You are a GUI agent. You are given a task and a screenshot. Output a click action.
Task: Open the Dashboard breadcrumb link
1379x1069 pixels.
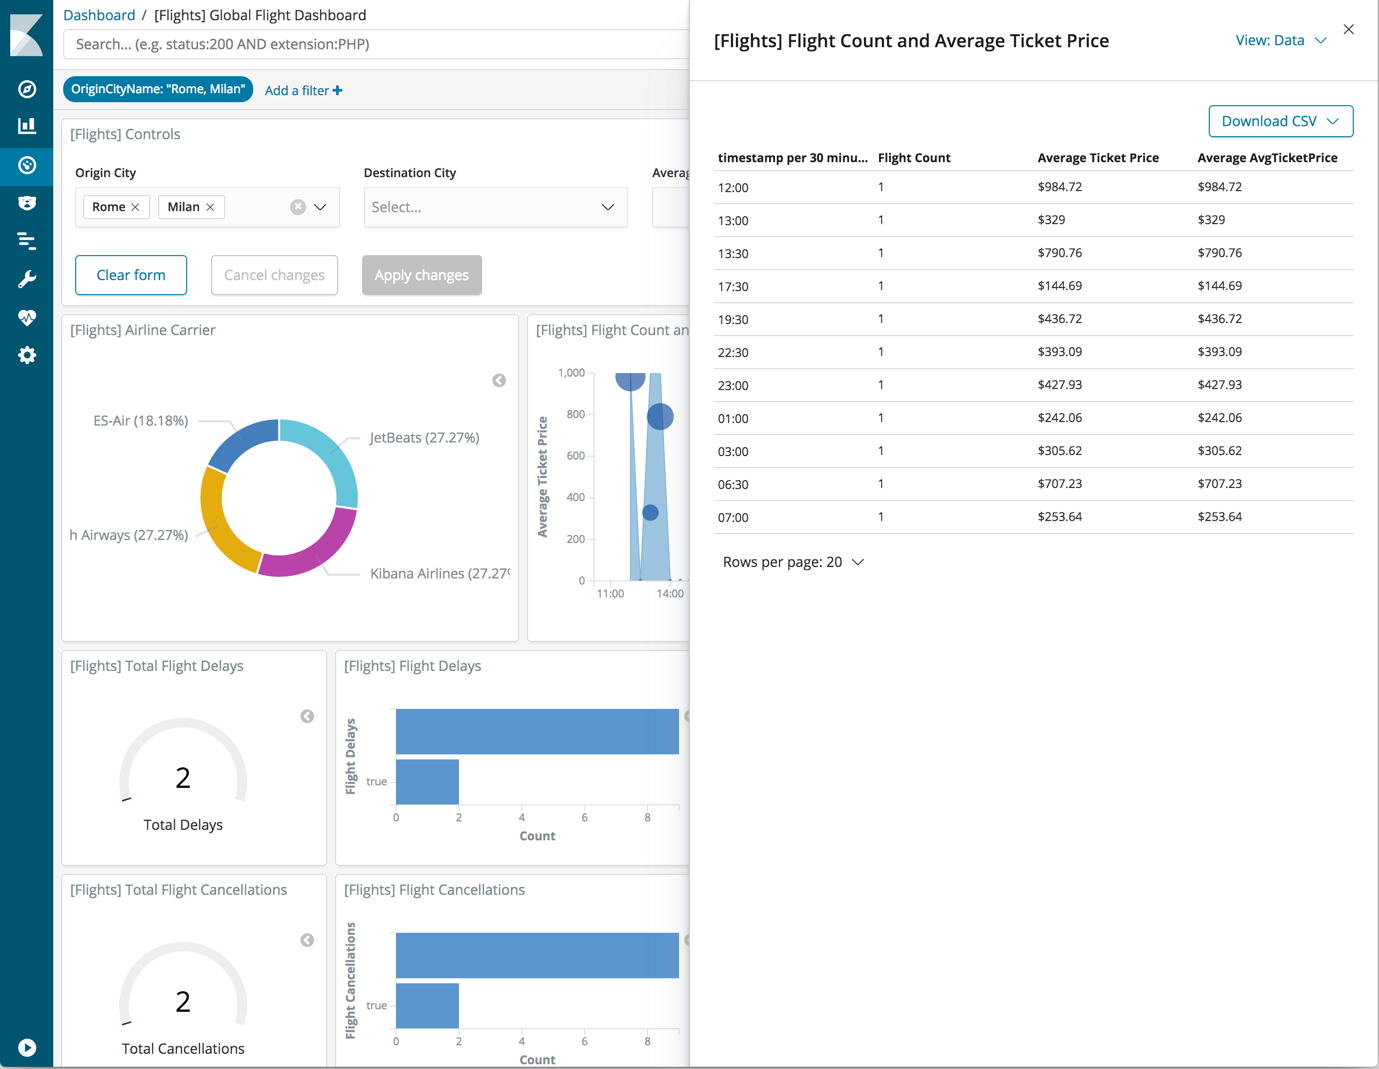point(99,15)
